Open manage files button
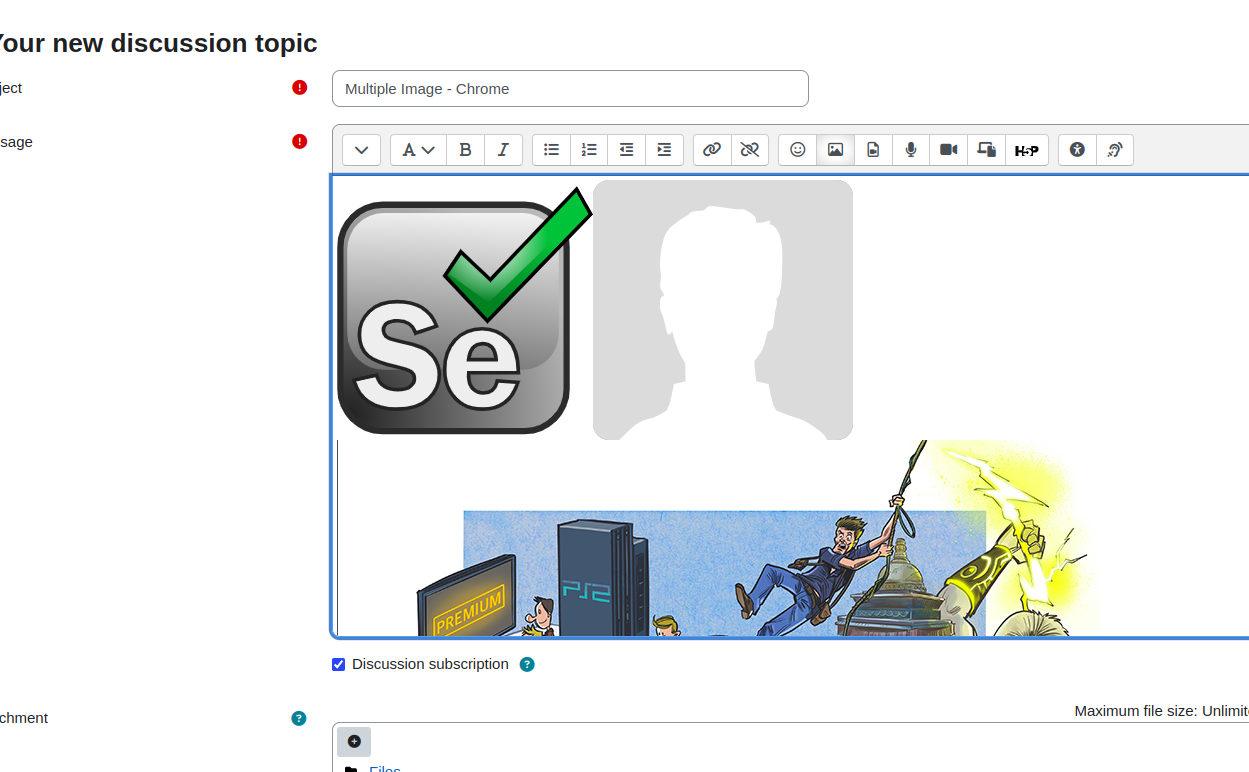This screenshot has height=772, width=1249. point(987,150)
